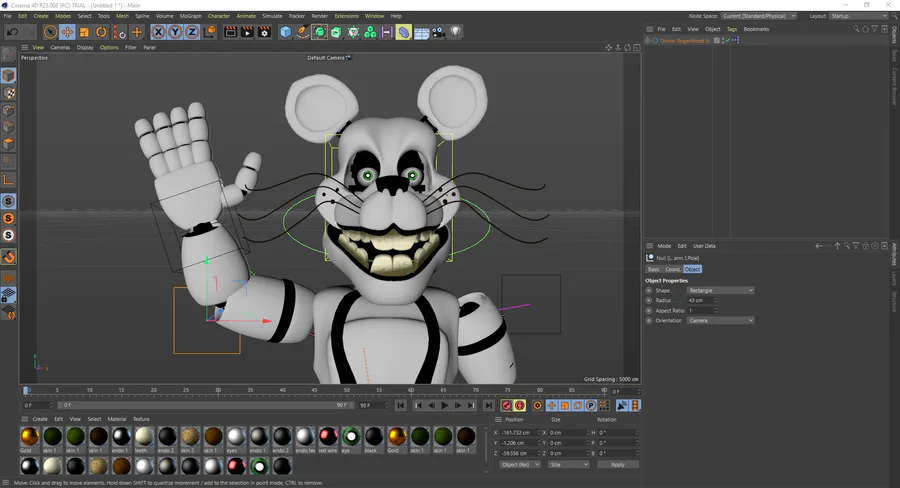Toggle the Aspect Ratio animation dot
Screen dimensions: 900x488
click(x=649, y=311)
